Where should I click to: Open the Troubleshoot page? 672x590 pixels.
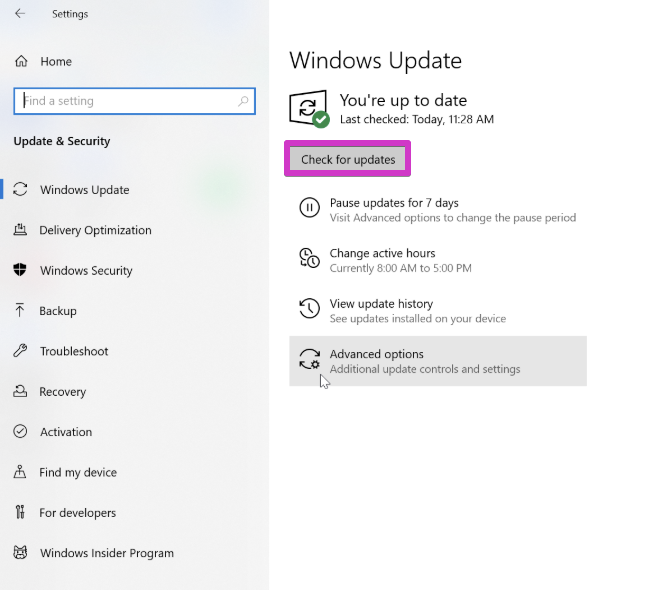[x=74, y=351]
